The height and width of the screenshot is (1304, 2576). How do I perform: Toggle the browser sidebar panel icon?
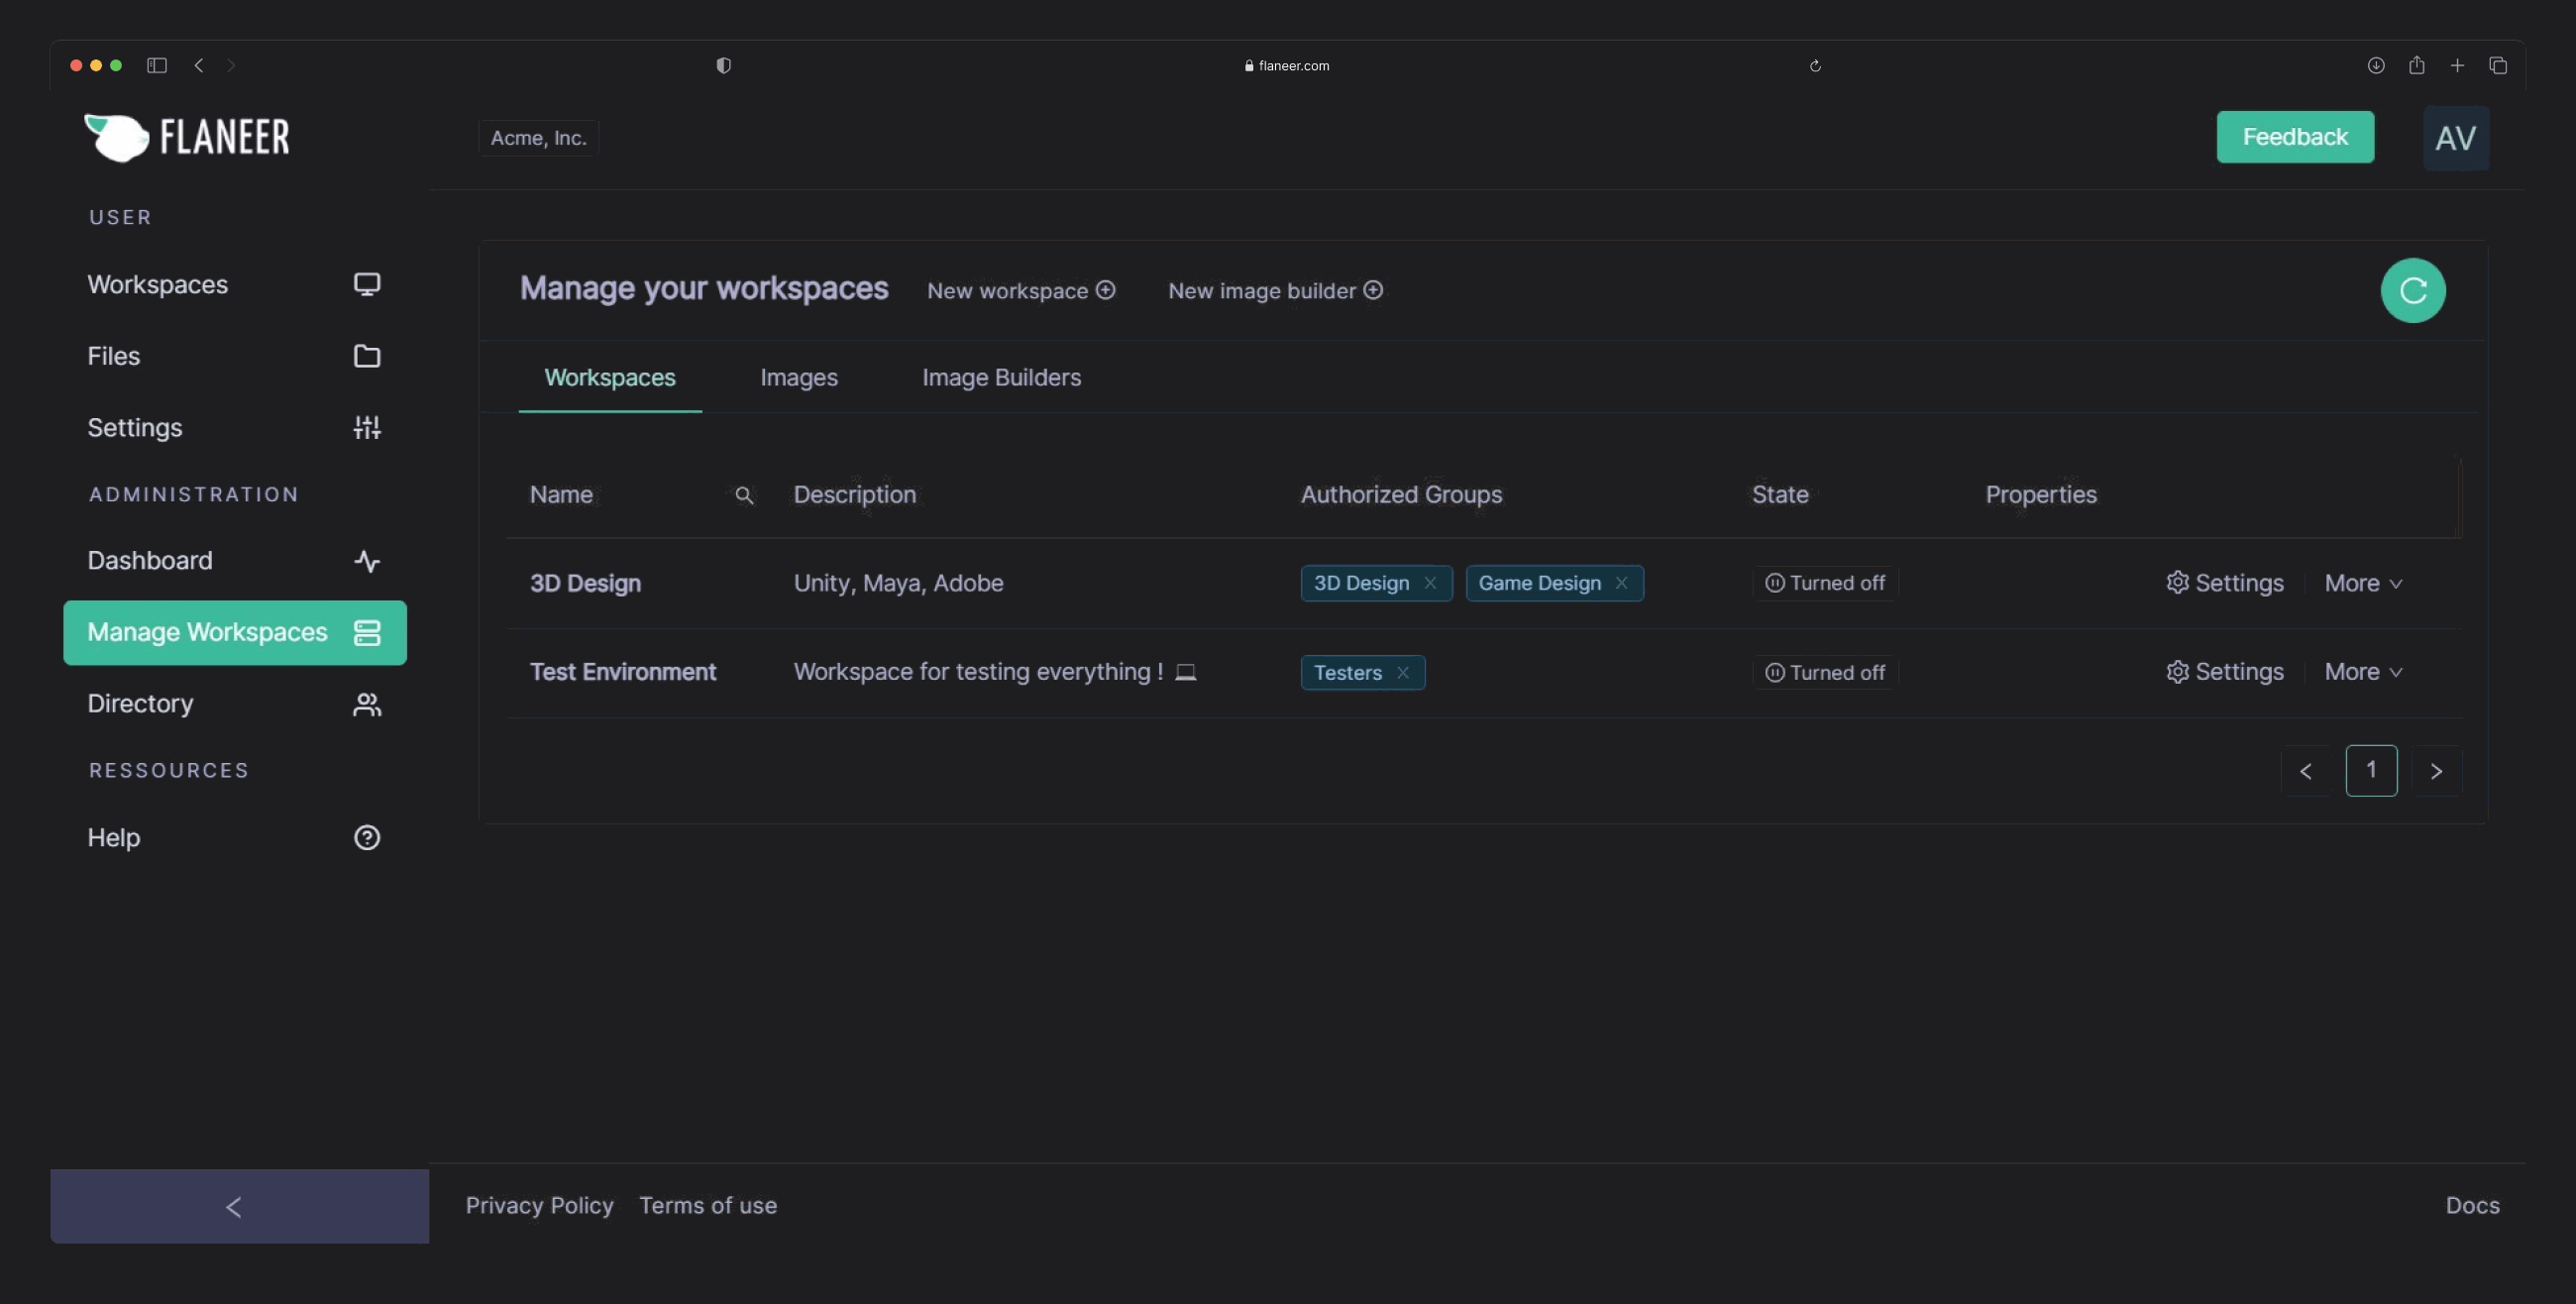(x=157, y=65)
